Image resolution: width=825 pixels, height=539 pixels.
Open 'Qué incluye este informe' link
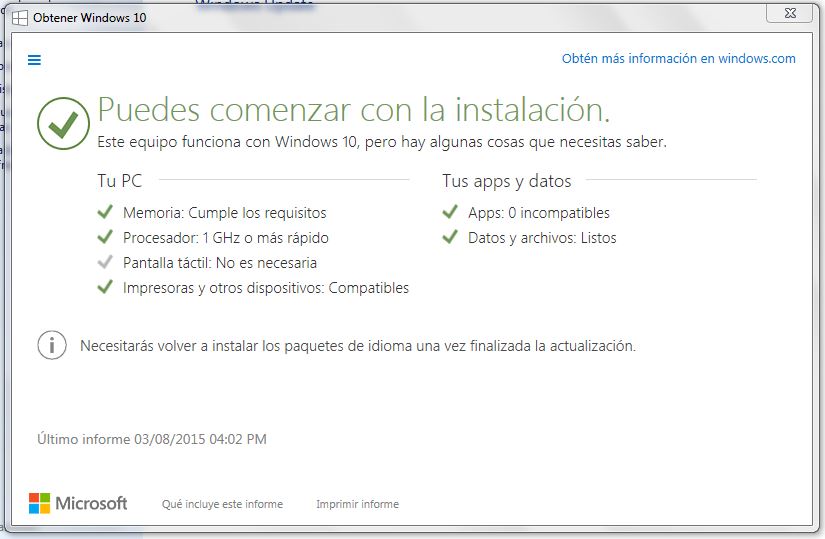[222, 504]
